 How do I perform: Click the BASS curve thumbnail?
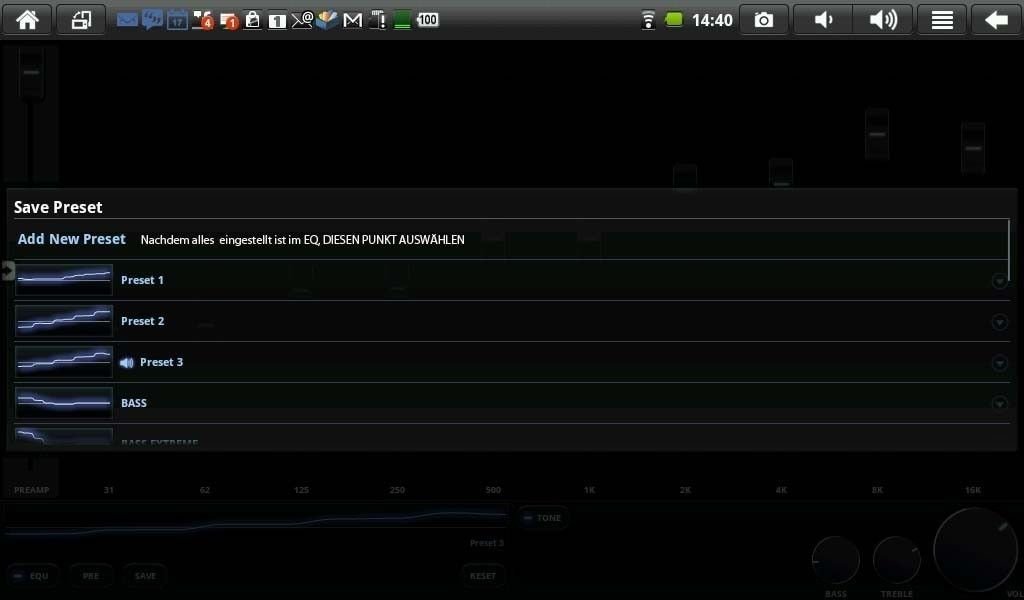click(x=64, y=403)
